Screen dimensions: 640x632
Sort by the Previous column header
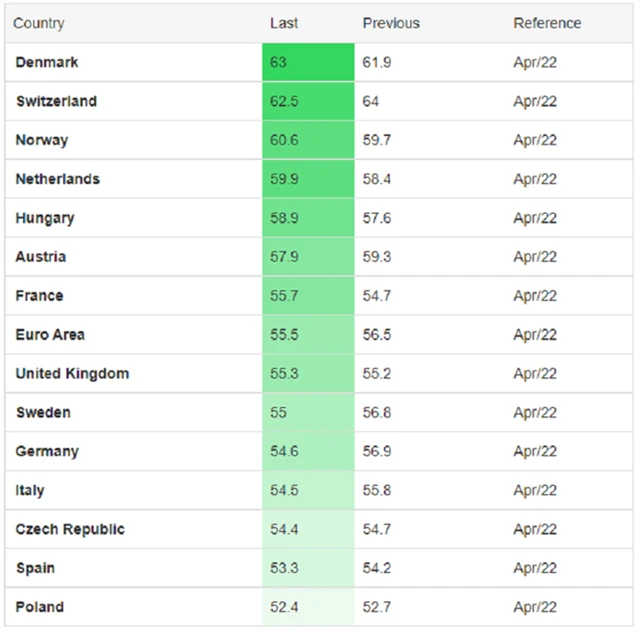(391, 23)
